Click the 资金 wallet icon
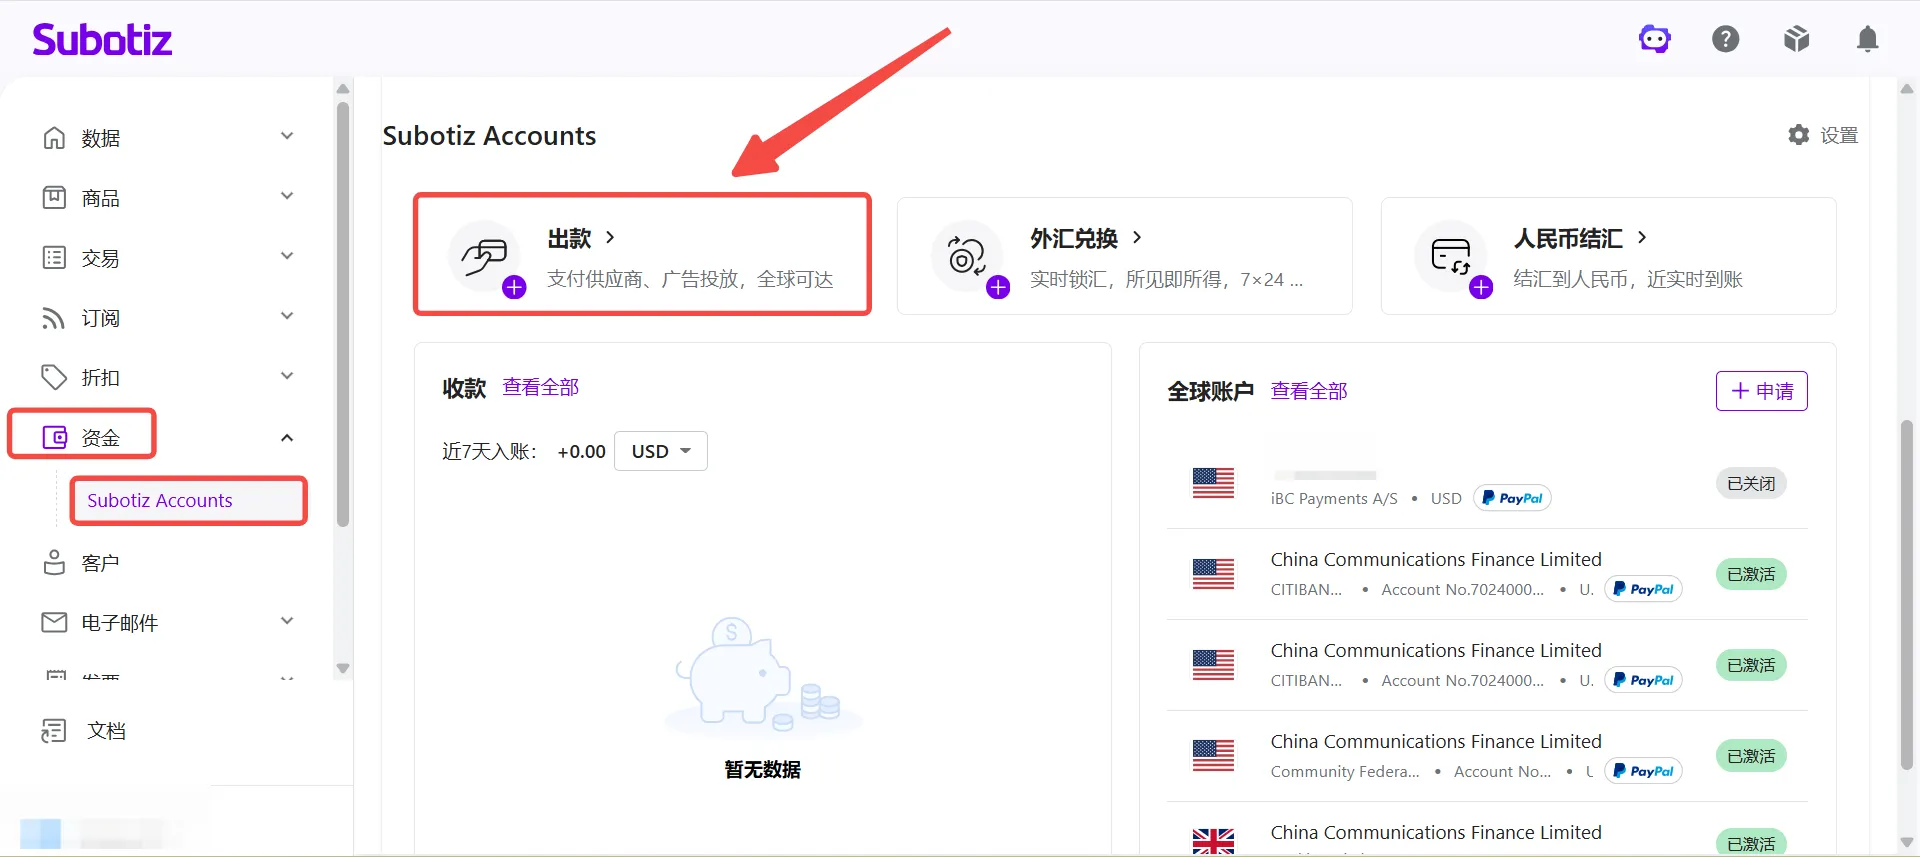This screenshot has width=1920, height=857. pos(54,437)
